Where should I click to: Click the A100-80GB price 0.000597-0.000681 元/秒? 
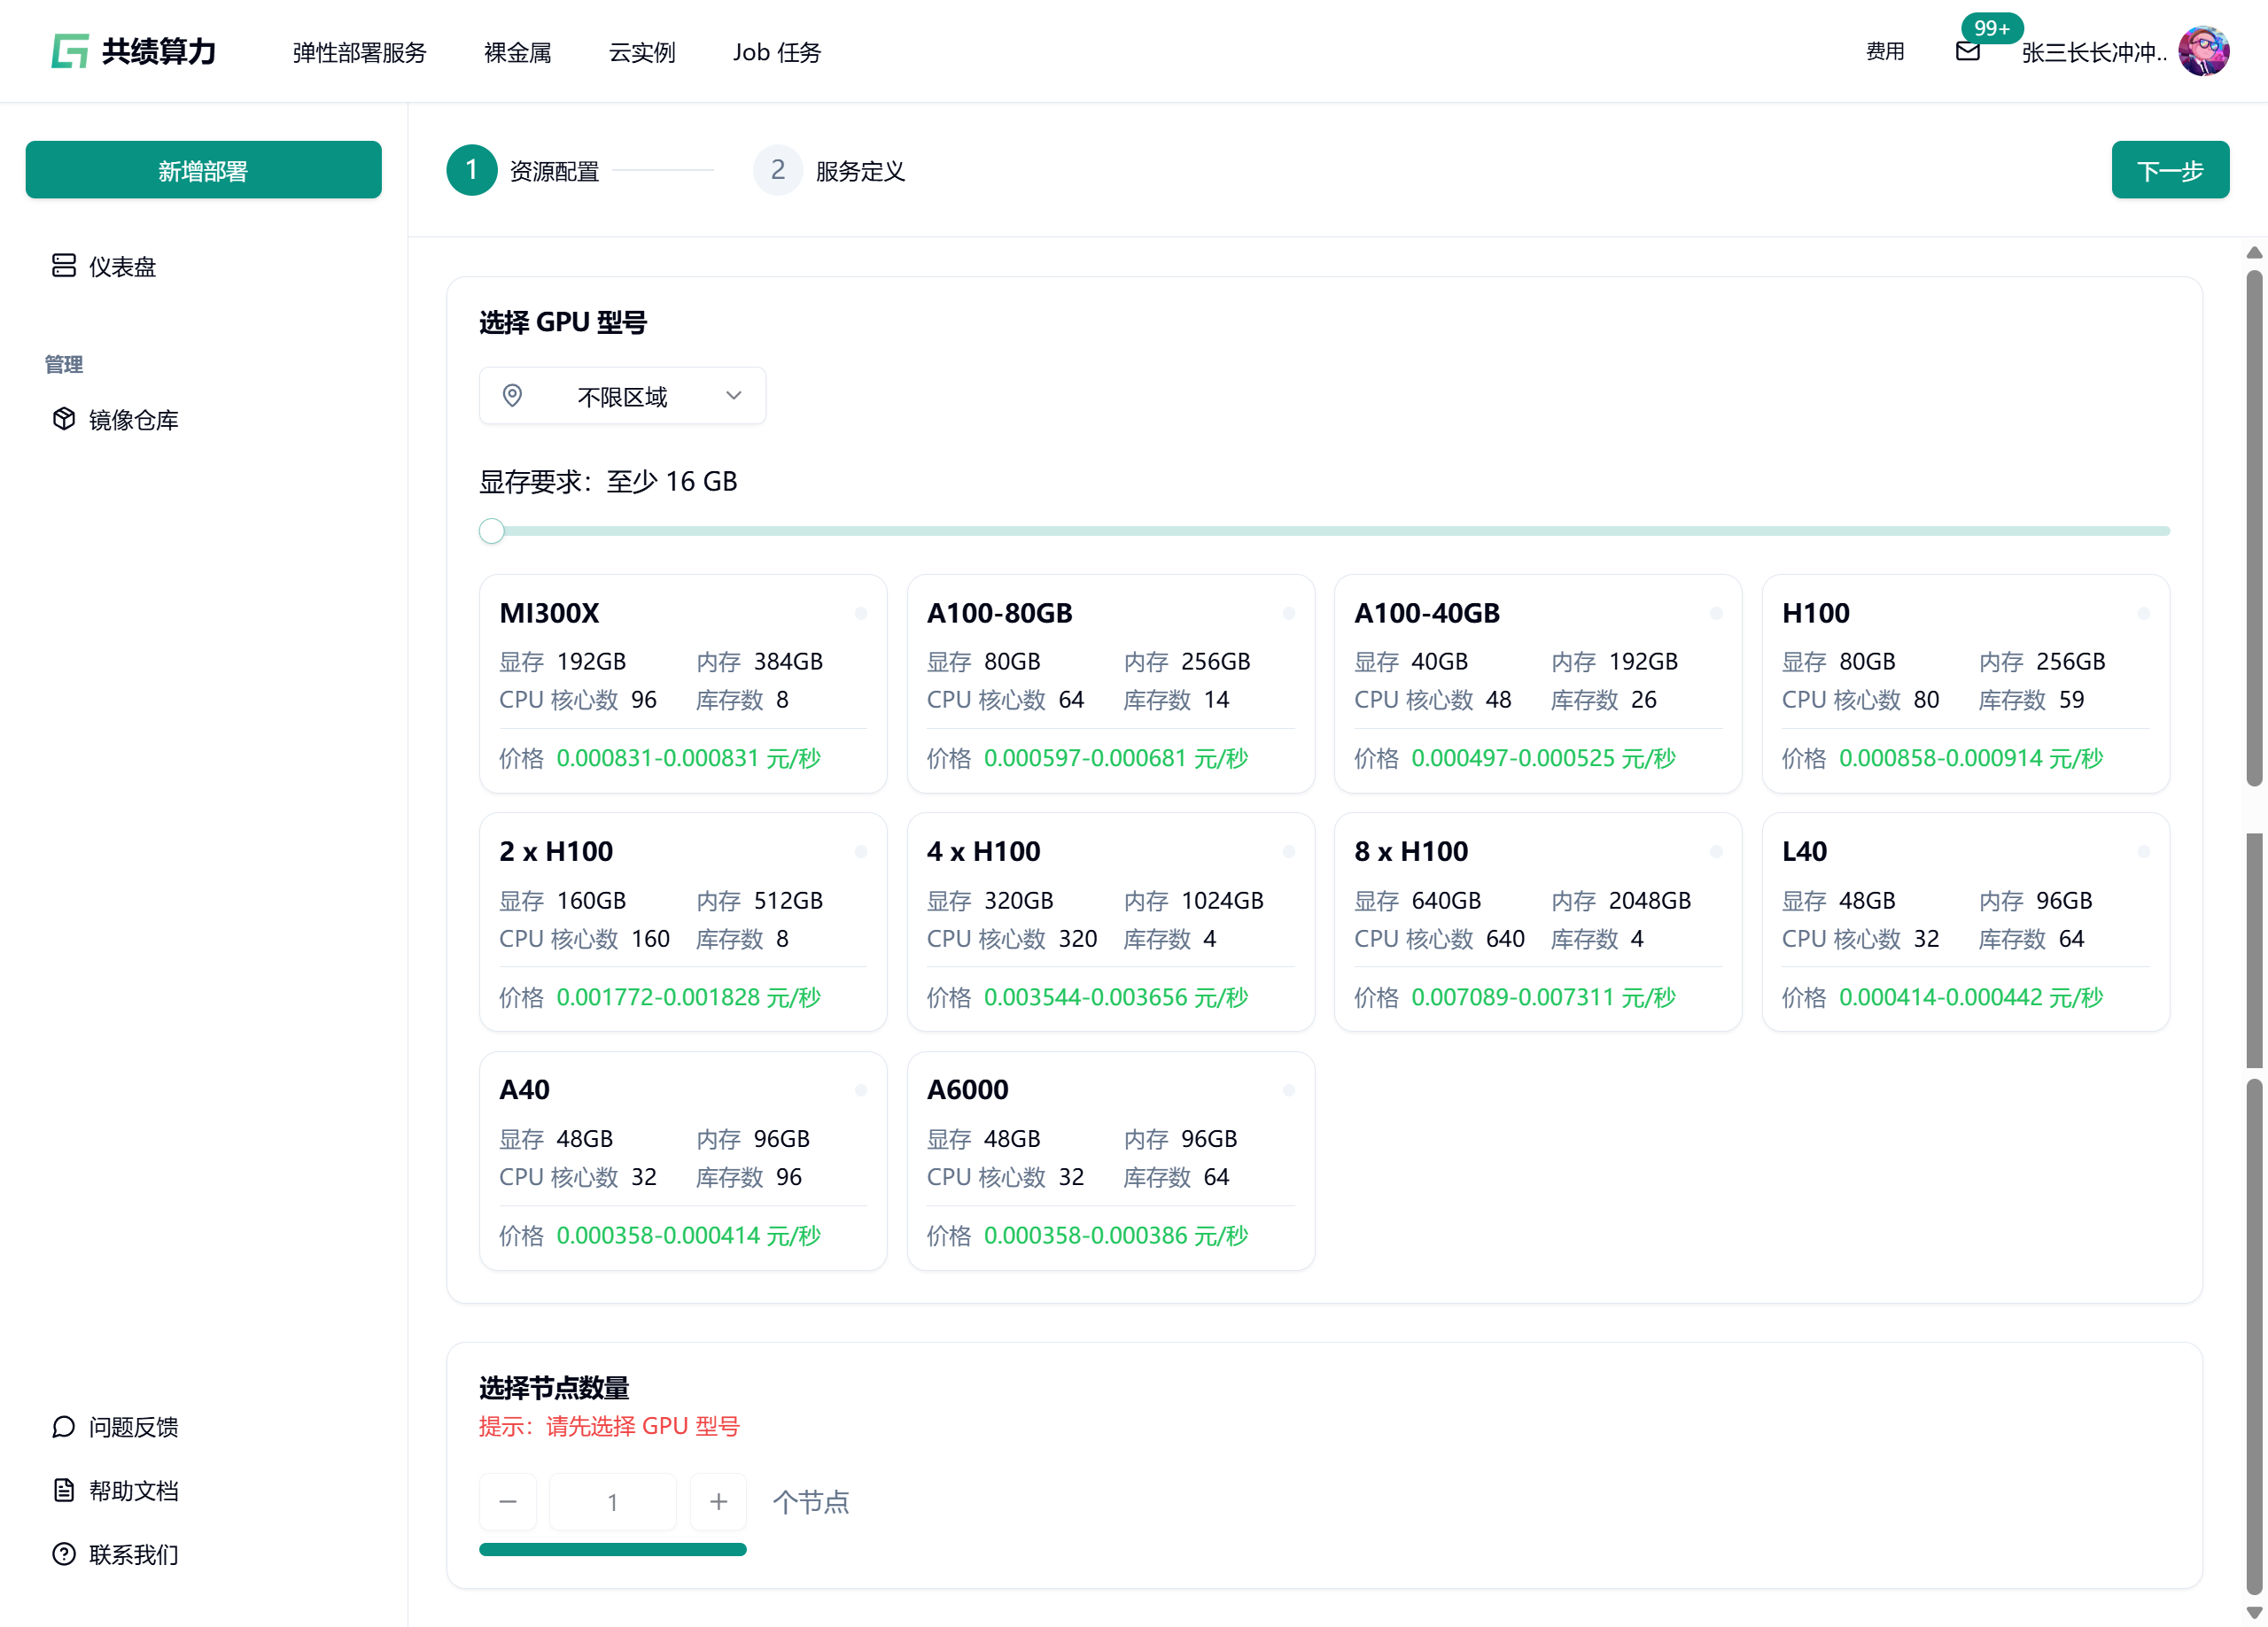pyautogui.click(x=1115, y=758)
